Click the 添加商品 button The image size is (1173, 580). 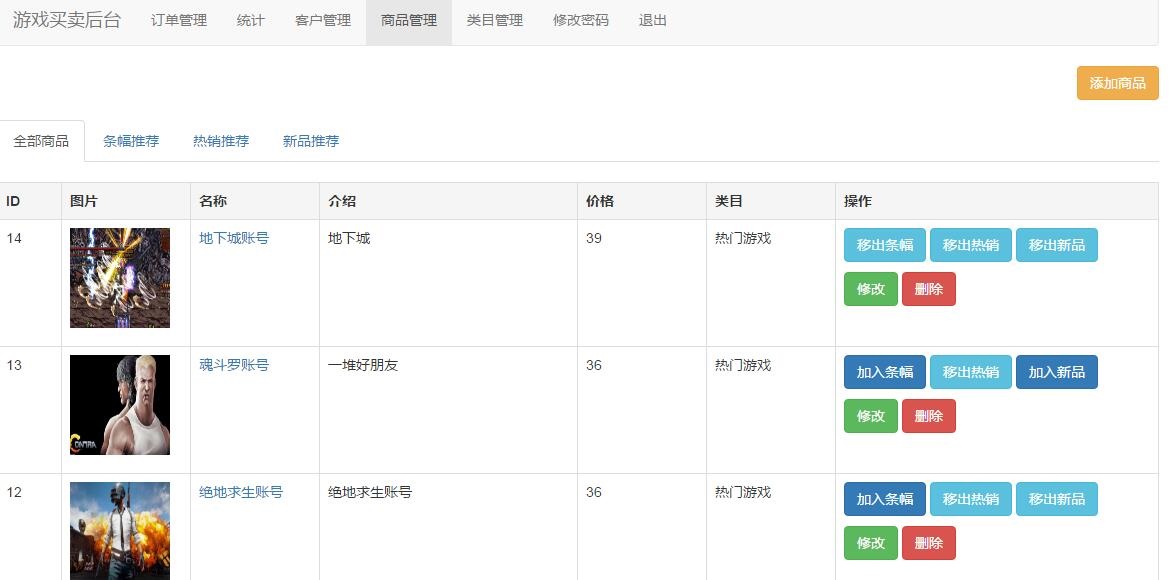(1117, 83)
